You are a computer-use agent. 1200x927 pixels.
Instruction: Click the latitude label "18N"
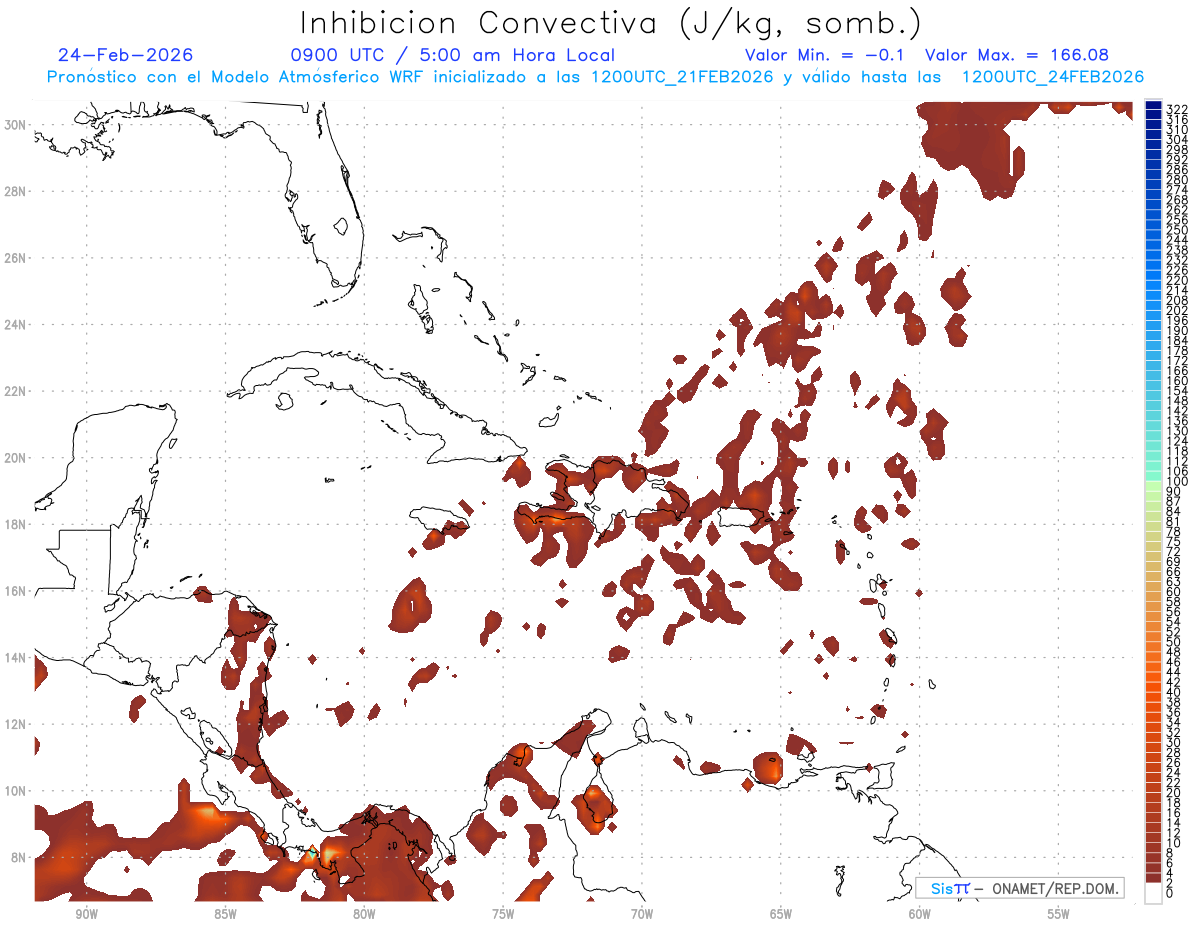click(x=17, y=524)
